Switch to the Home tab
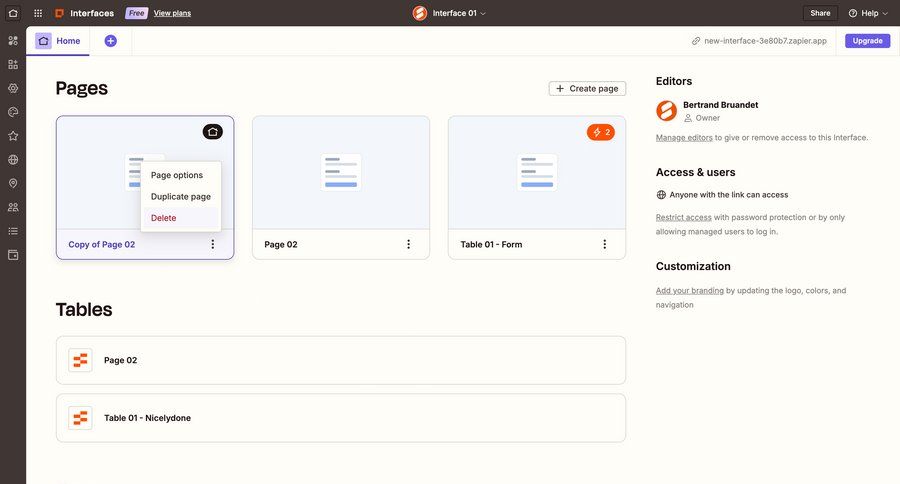Viewport: 900px width, 484px height. coord(58,41)
